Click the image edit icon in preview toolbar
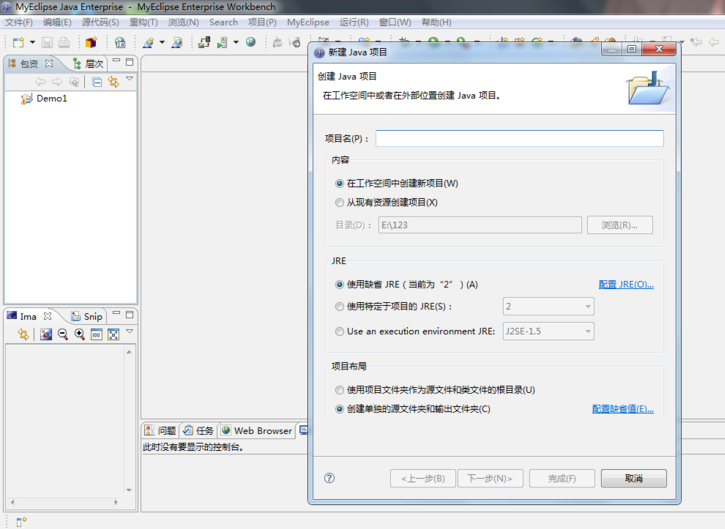This screenshot has width=725, height=529. click(46, 334)
